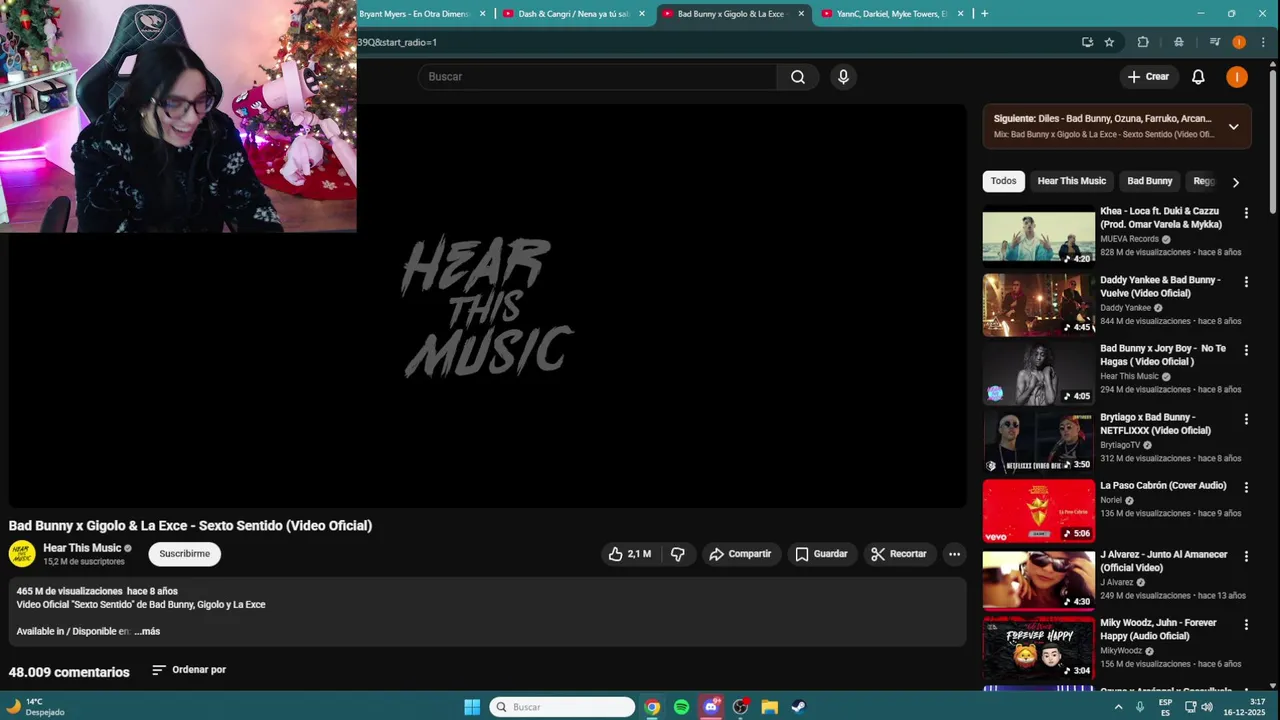Click the Compartir share button
The image size is (1280, 720).
point(740,554)
